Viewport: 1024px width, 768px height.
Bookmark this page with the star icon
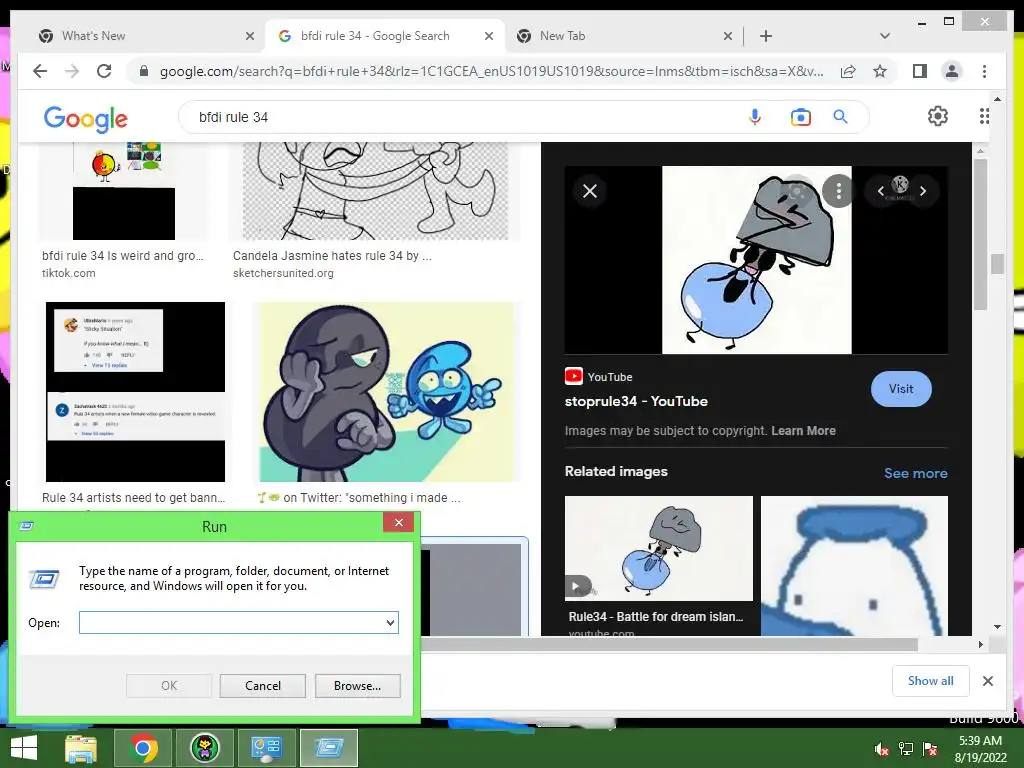[x=880, y=71]
